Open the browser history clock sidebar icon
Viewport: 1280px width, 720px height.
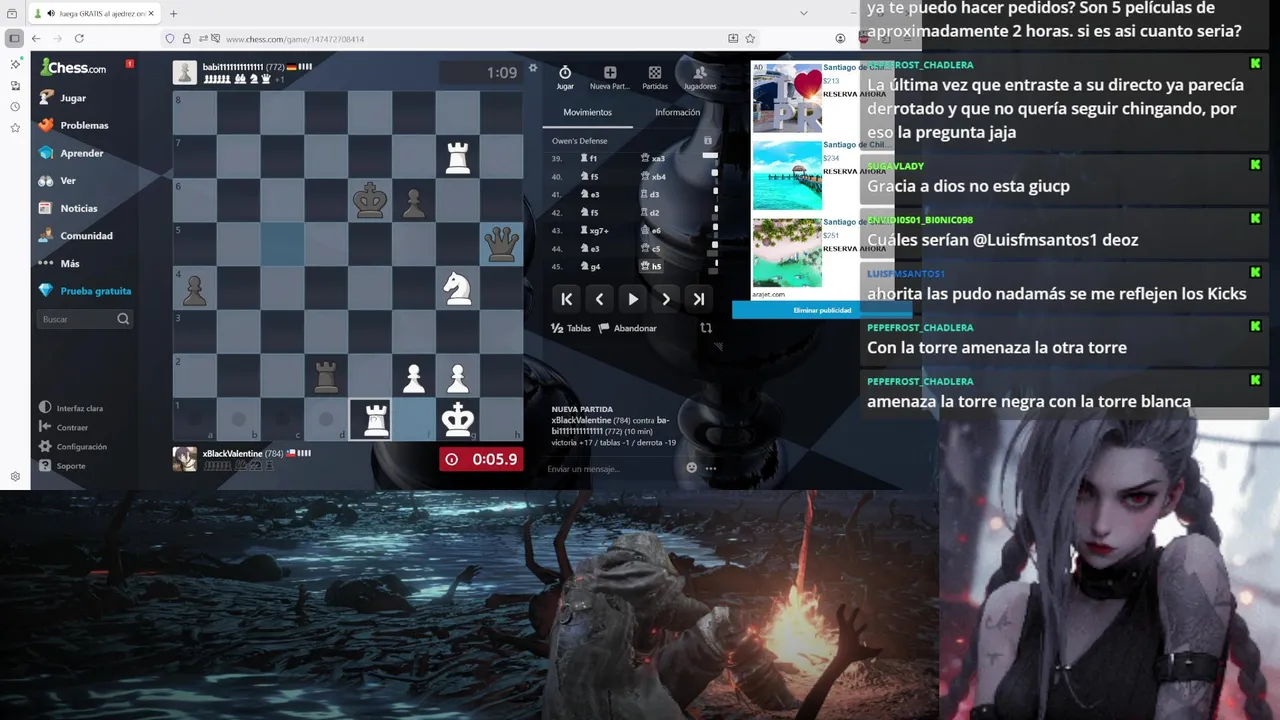point(15,106)
